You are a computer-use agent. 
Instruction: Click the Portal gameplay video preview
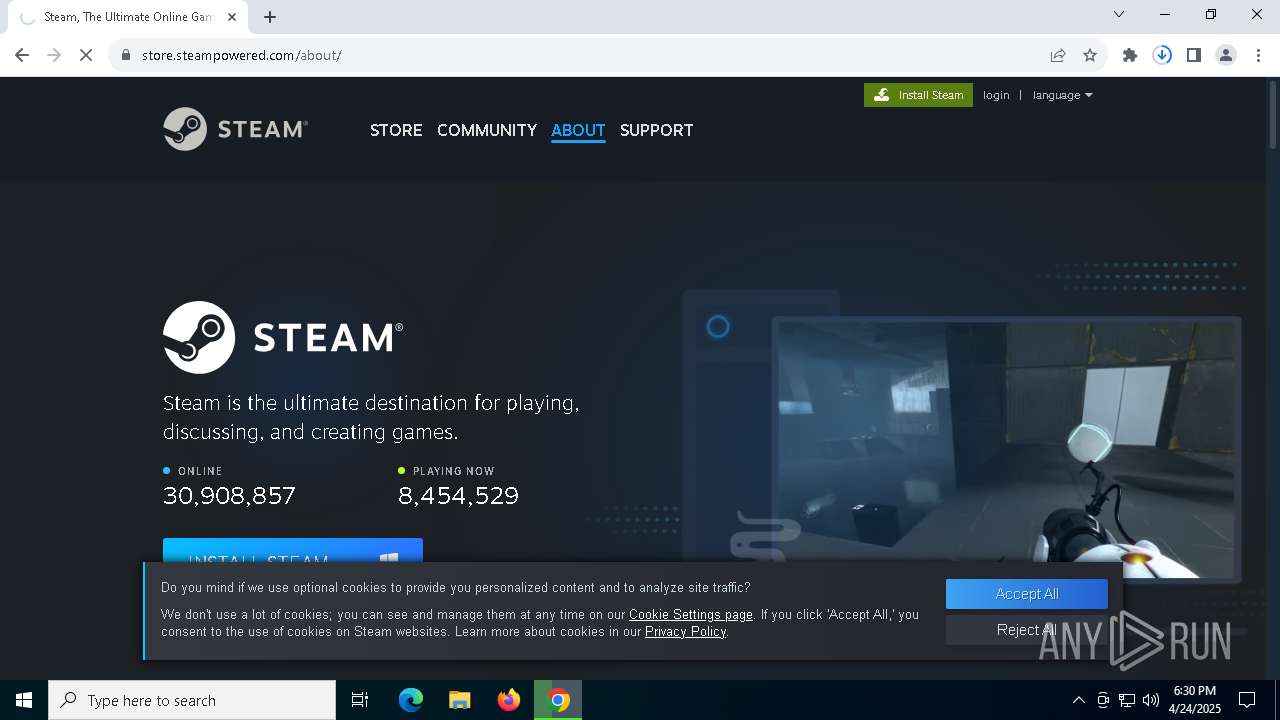tap(1006, 449)
